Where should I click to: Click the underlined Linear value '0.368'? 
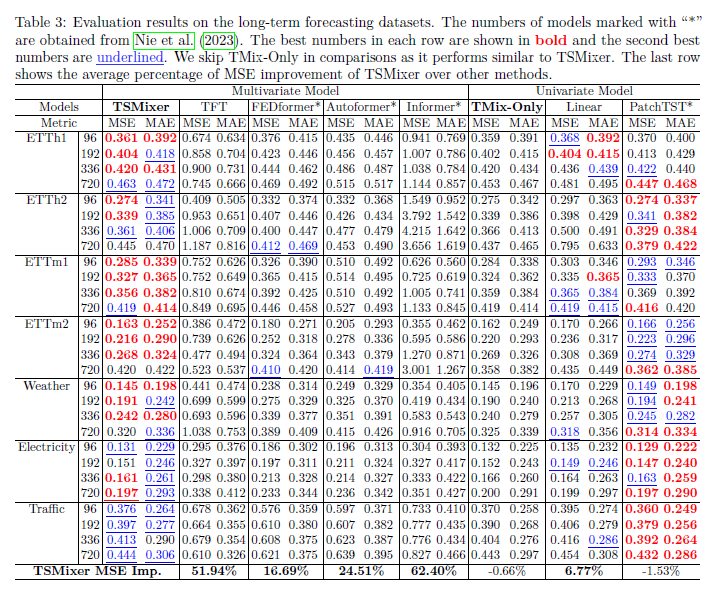coord(565,138)
